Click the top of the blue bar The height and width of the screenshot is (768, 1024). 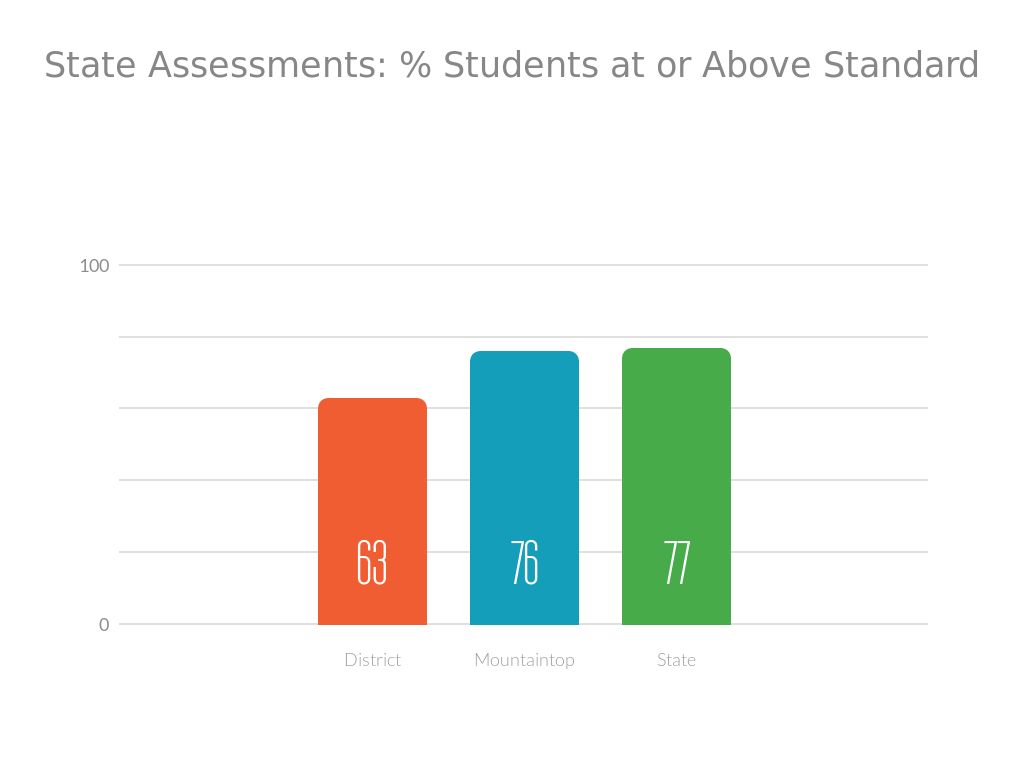click(x=524, y=354)
